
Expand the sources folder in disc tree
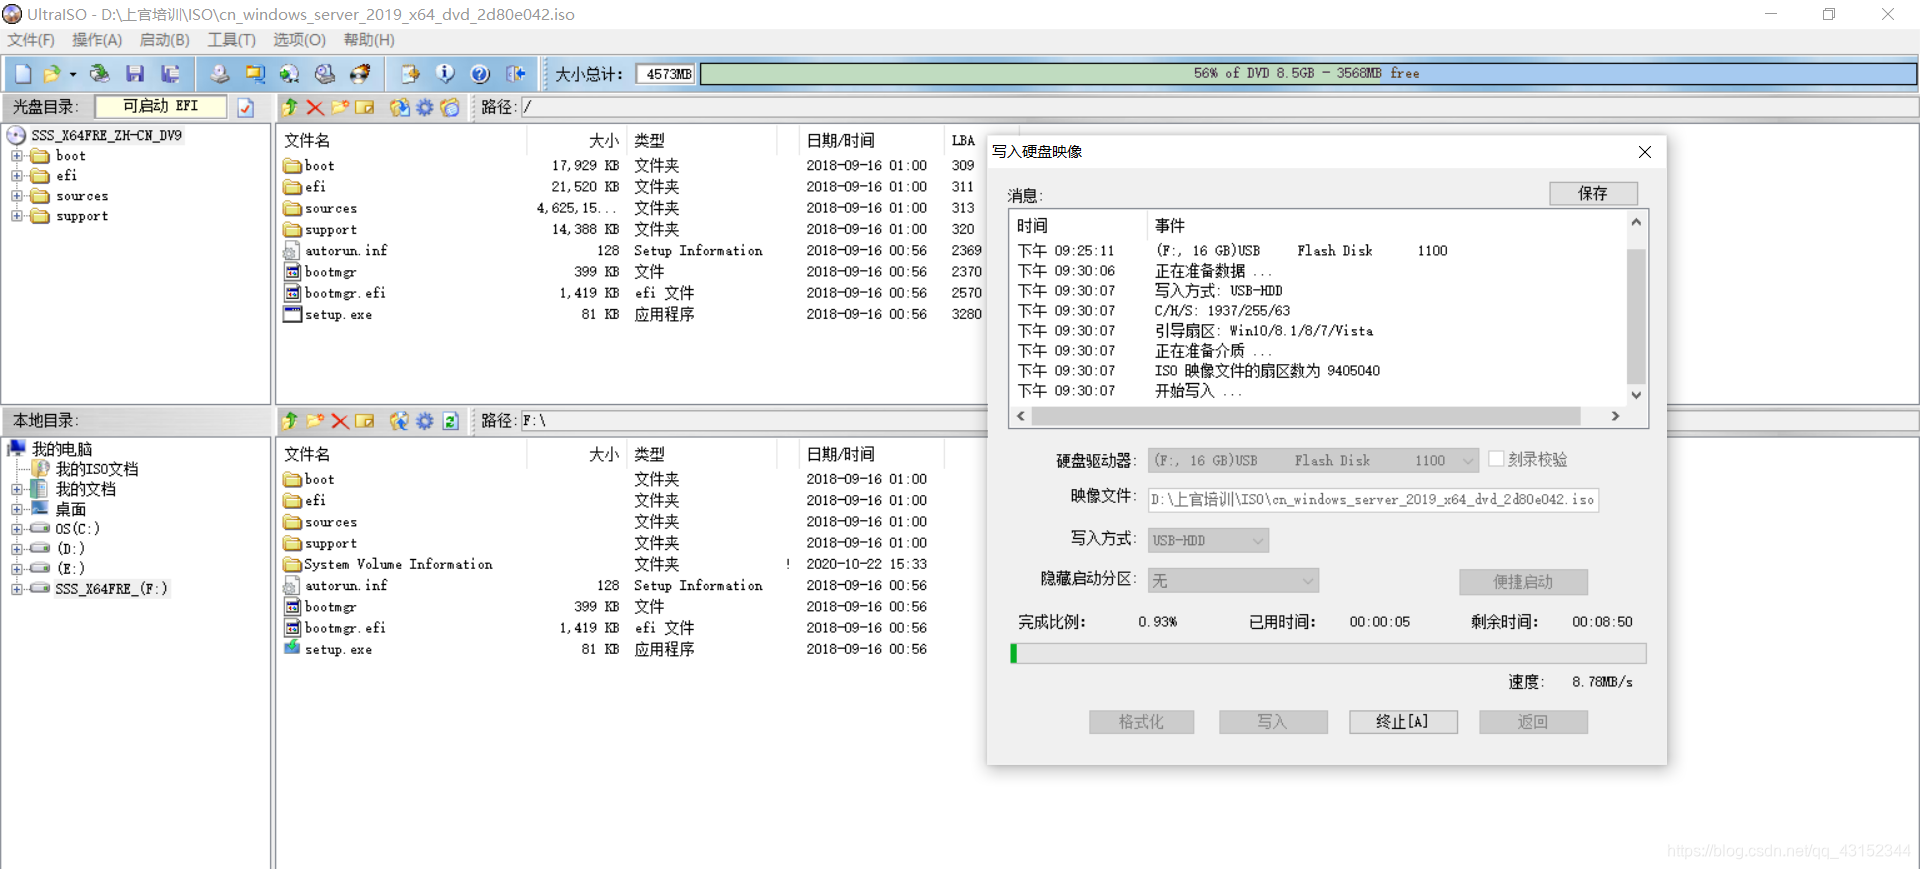[x=16, y=196]
